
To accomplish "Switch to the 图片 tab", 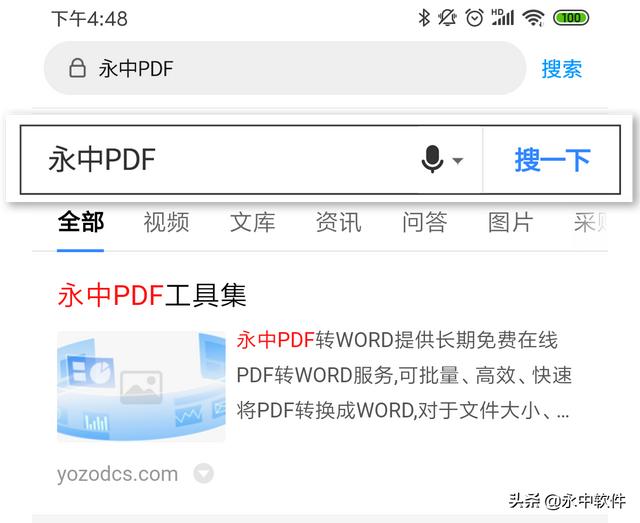I will point(510,222).
